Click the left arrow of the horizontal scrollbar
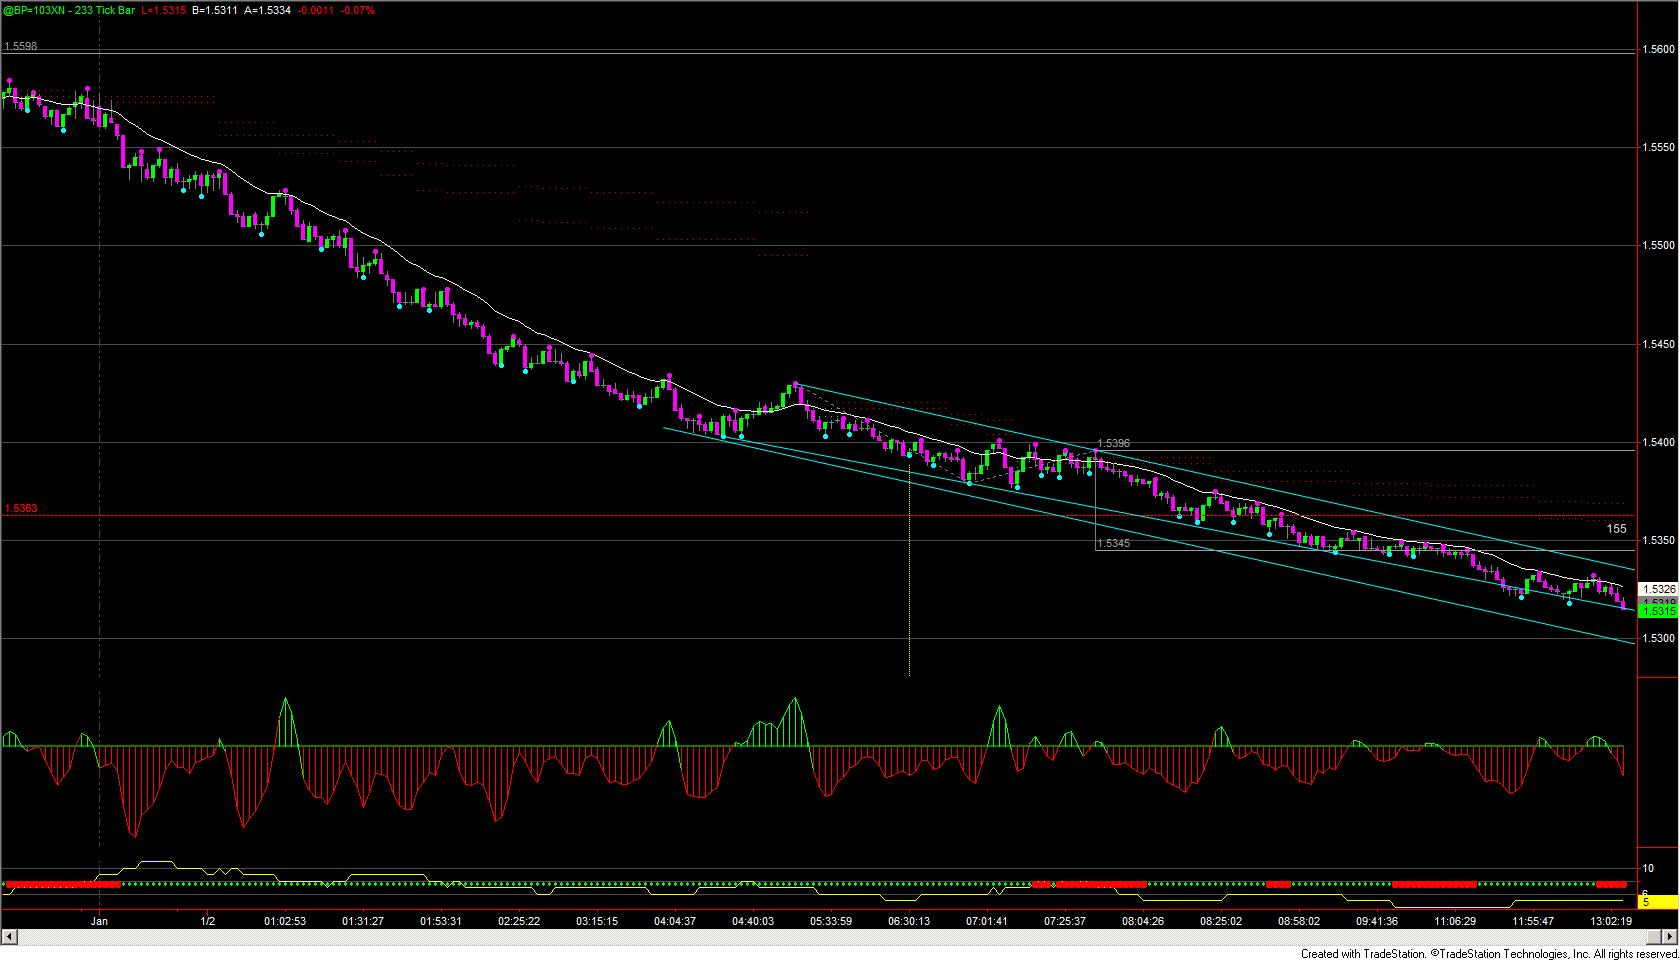Viewport: 1680px width, 960px height. pyautogui.click(x=9, y=937)
